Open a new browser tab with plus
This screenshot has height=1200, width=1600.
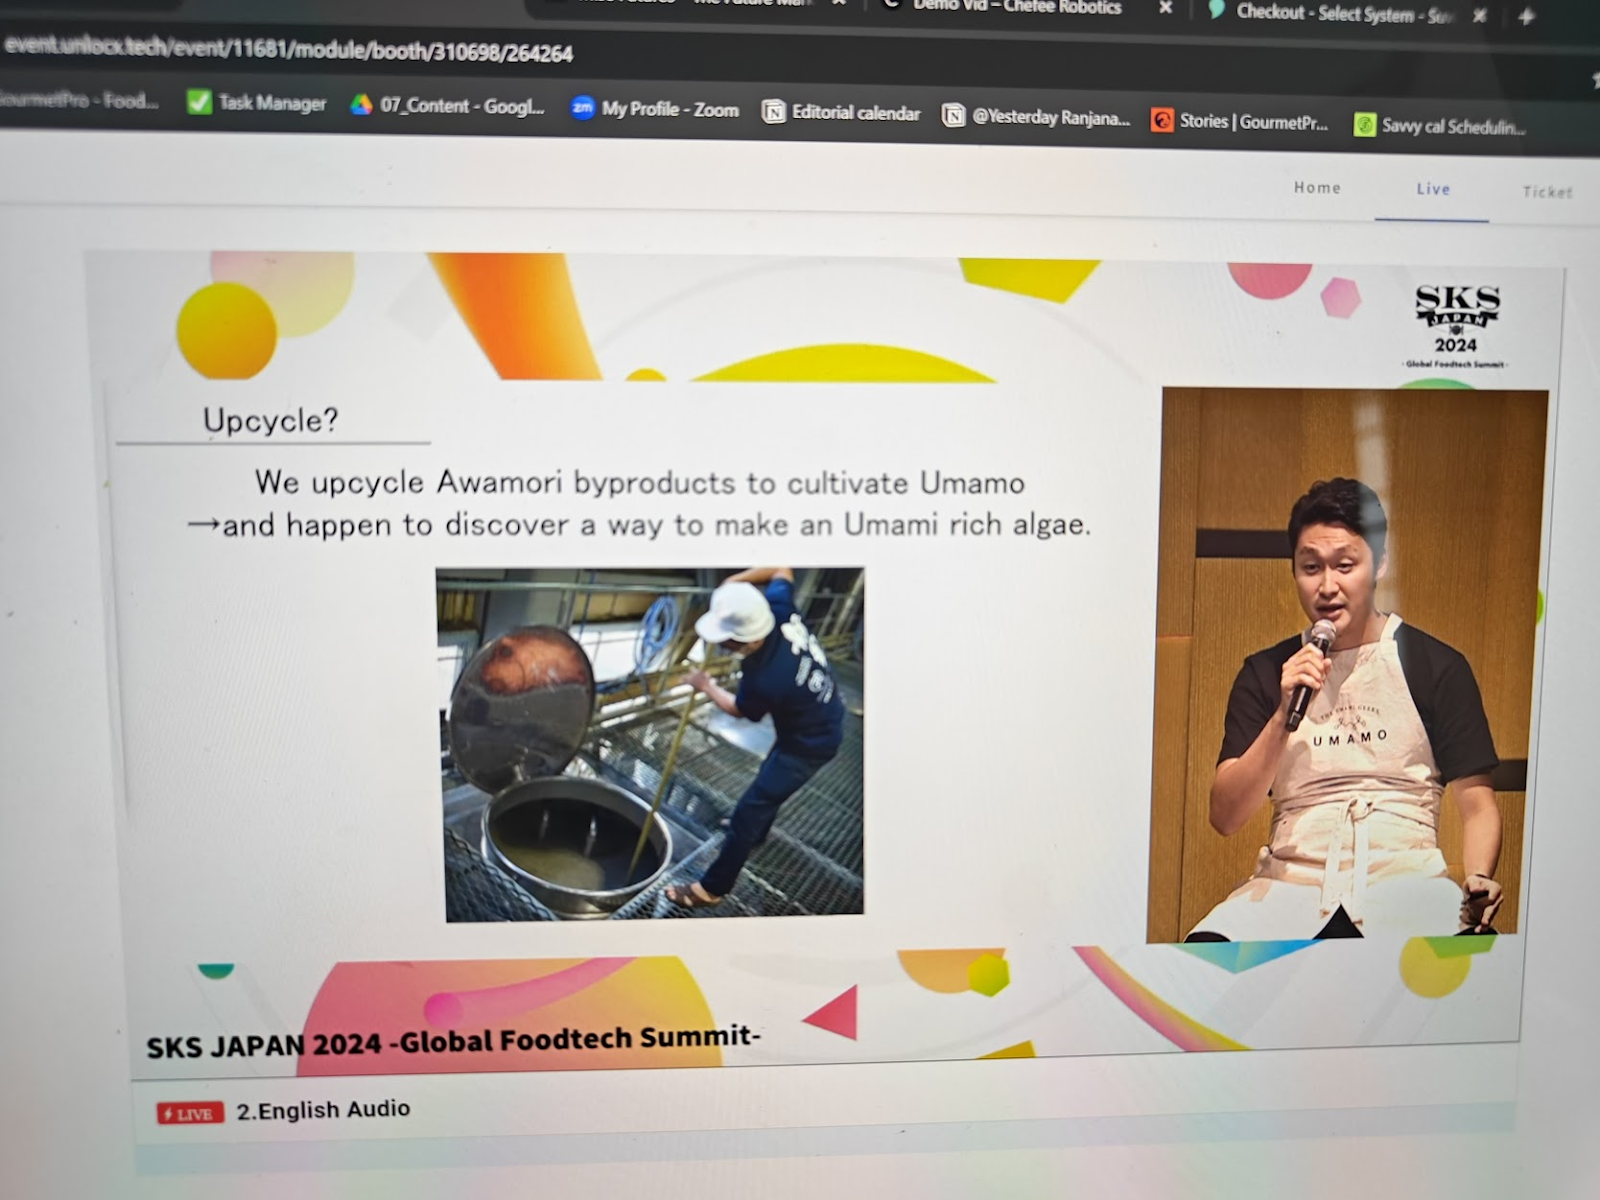[1526, 16]
